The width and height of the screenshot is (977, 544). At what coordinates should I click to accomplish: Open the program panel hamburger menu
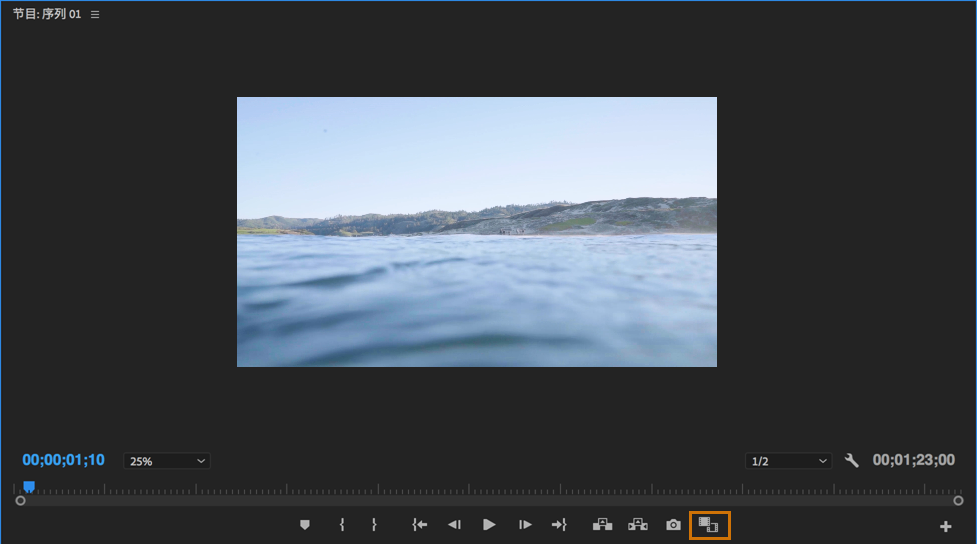pos(95,15)
